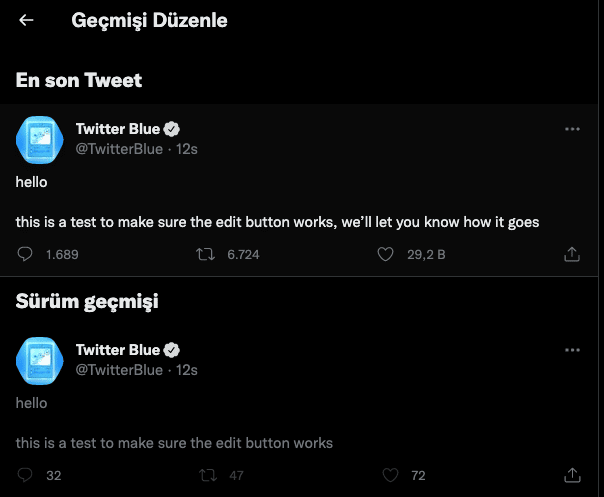Click the 12s timestamp on original version
Viewport: 604px width, 497px height.
tap(187, 370)
